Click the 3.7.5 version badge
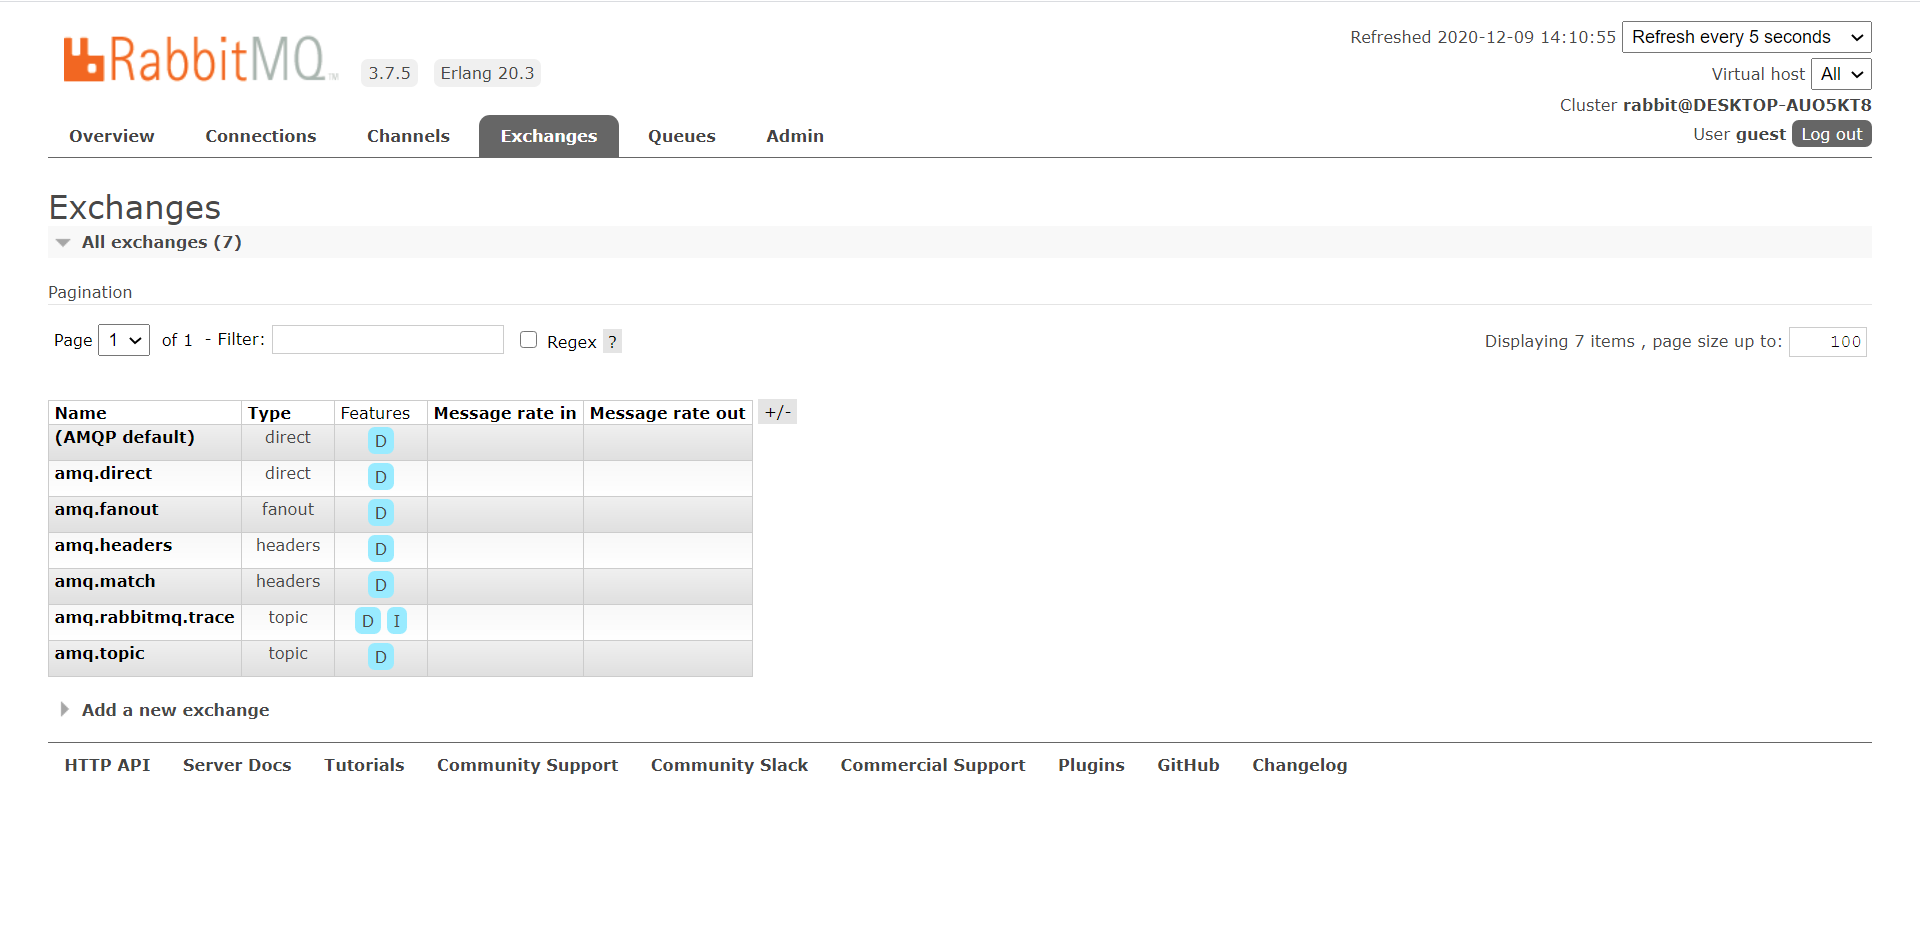The height and width of the screenshot is (927, 1920). click(x=389, y=73)
